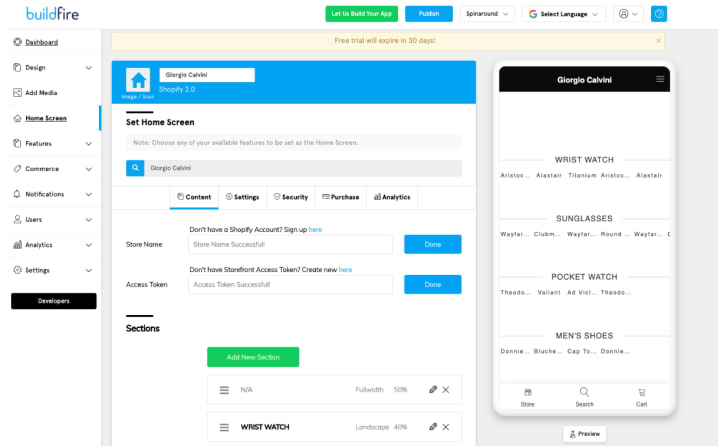Click the Dashboard sidebar icon
Viewport: 720px width, 446px height.
coord(17,42)
